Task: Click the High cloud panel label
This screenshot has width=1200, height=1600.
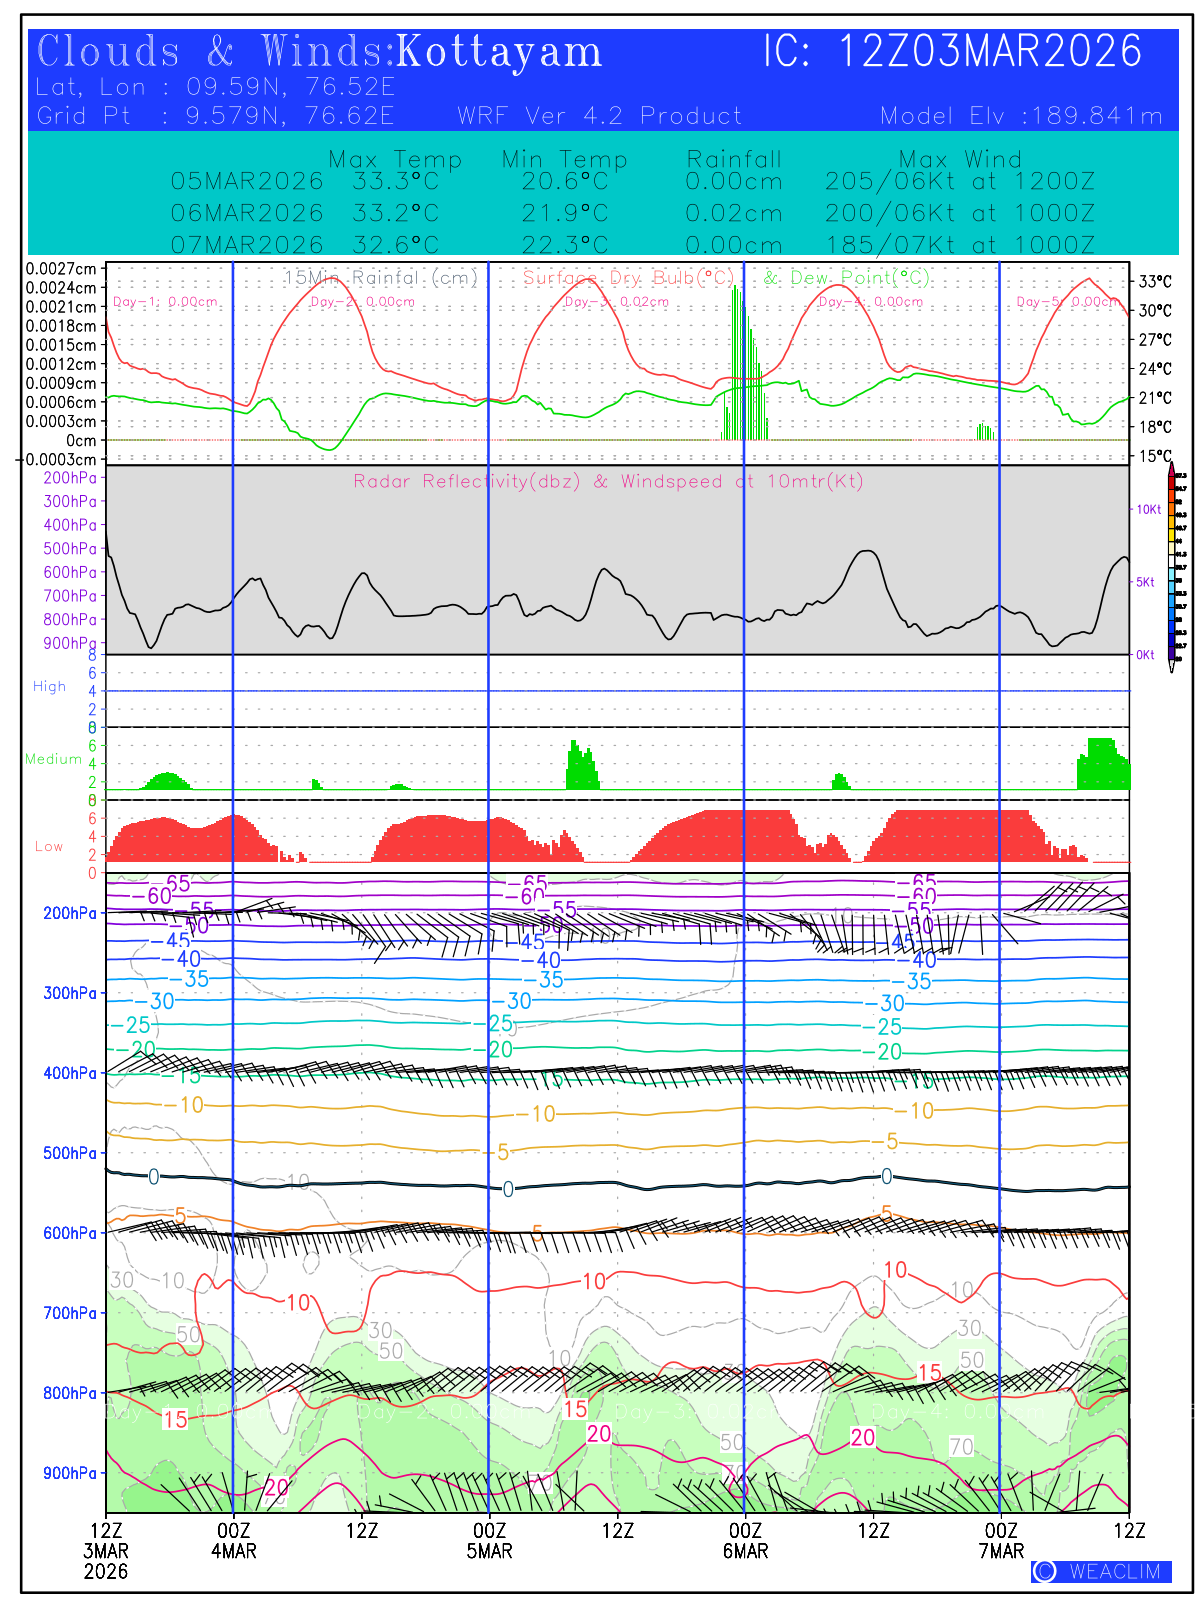Action: click(49, 686)
